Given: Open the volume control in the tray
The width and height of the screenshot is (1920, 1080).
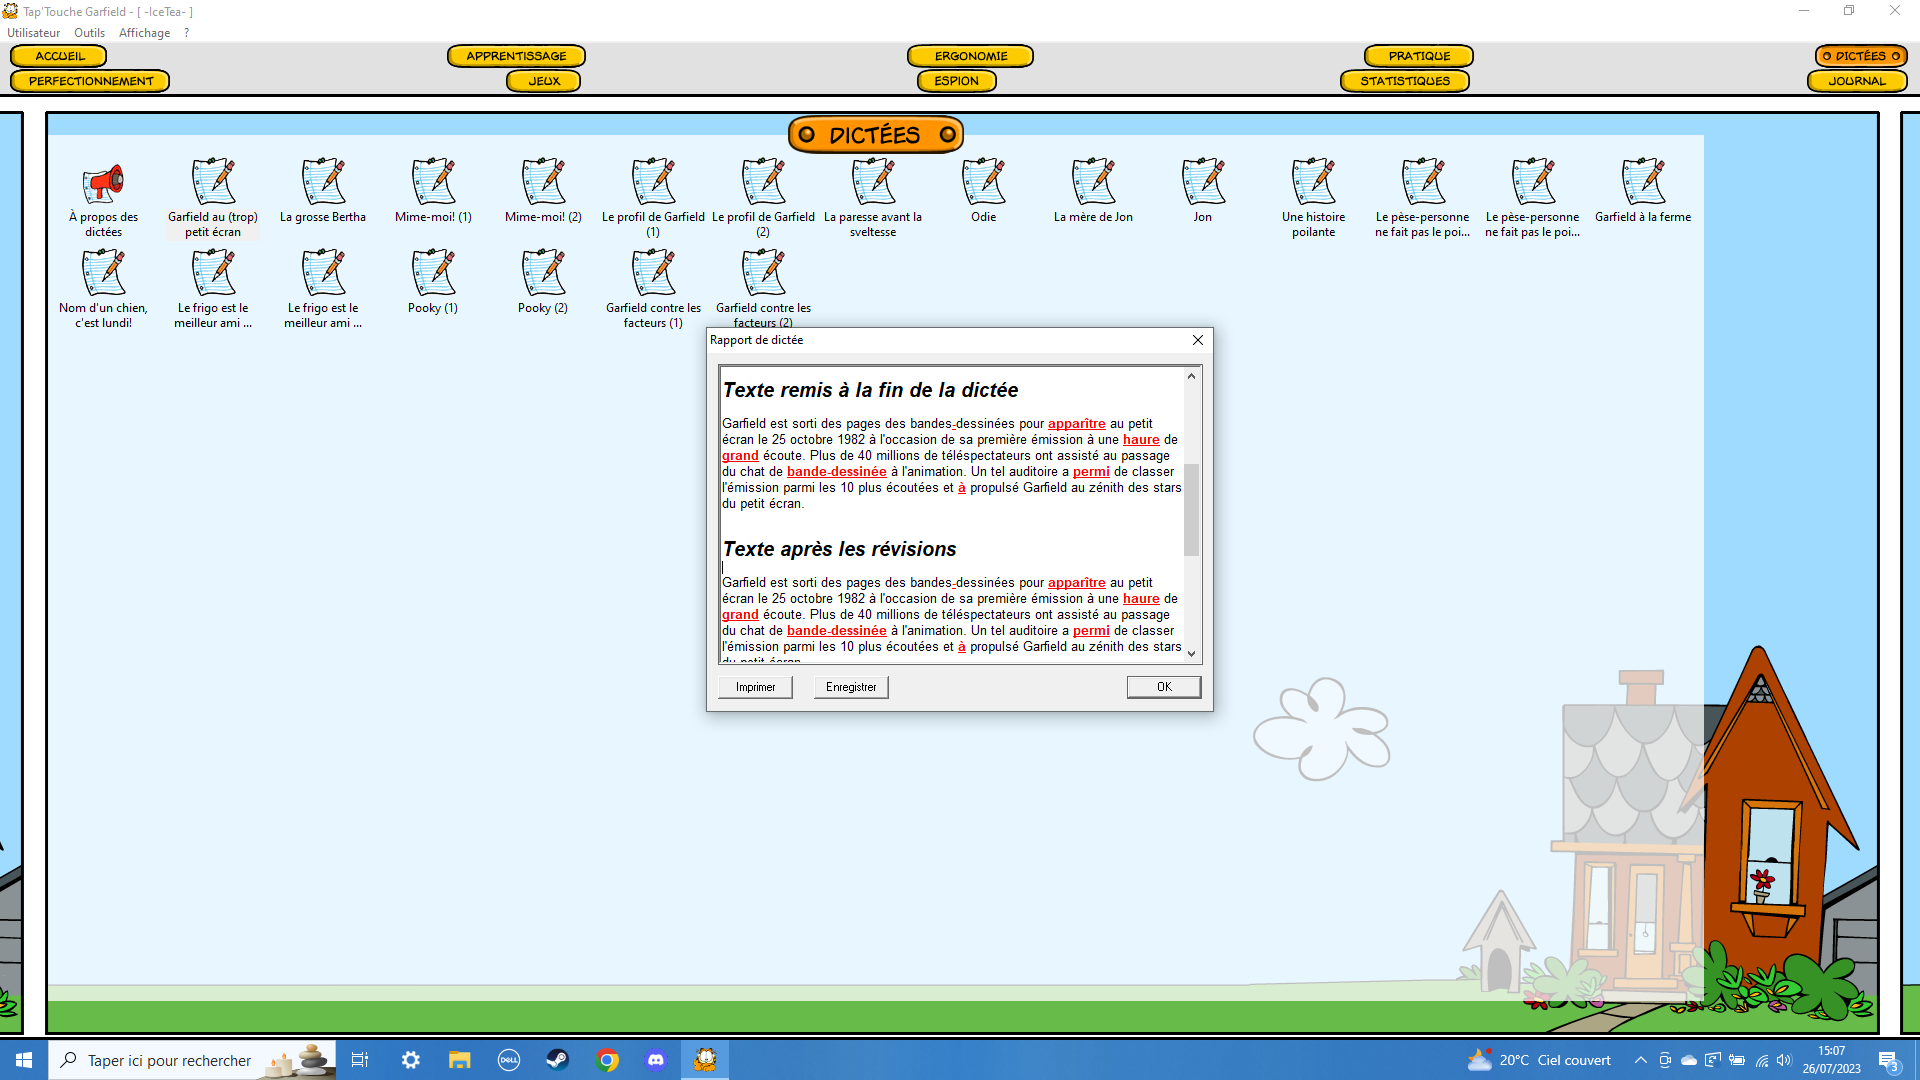Looking at the screenshot, I should (x=1784, y=1060).
